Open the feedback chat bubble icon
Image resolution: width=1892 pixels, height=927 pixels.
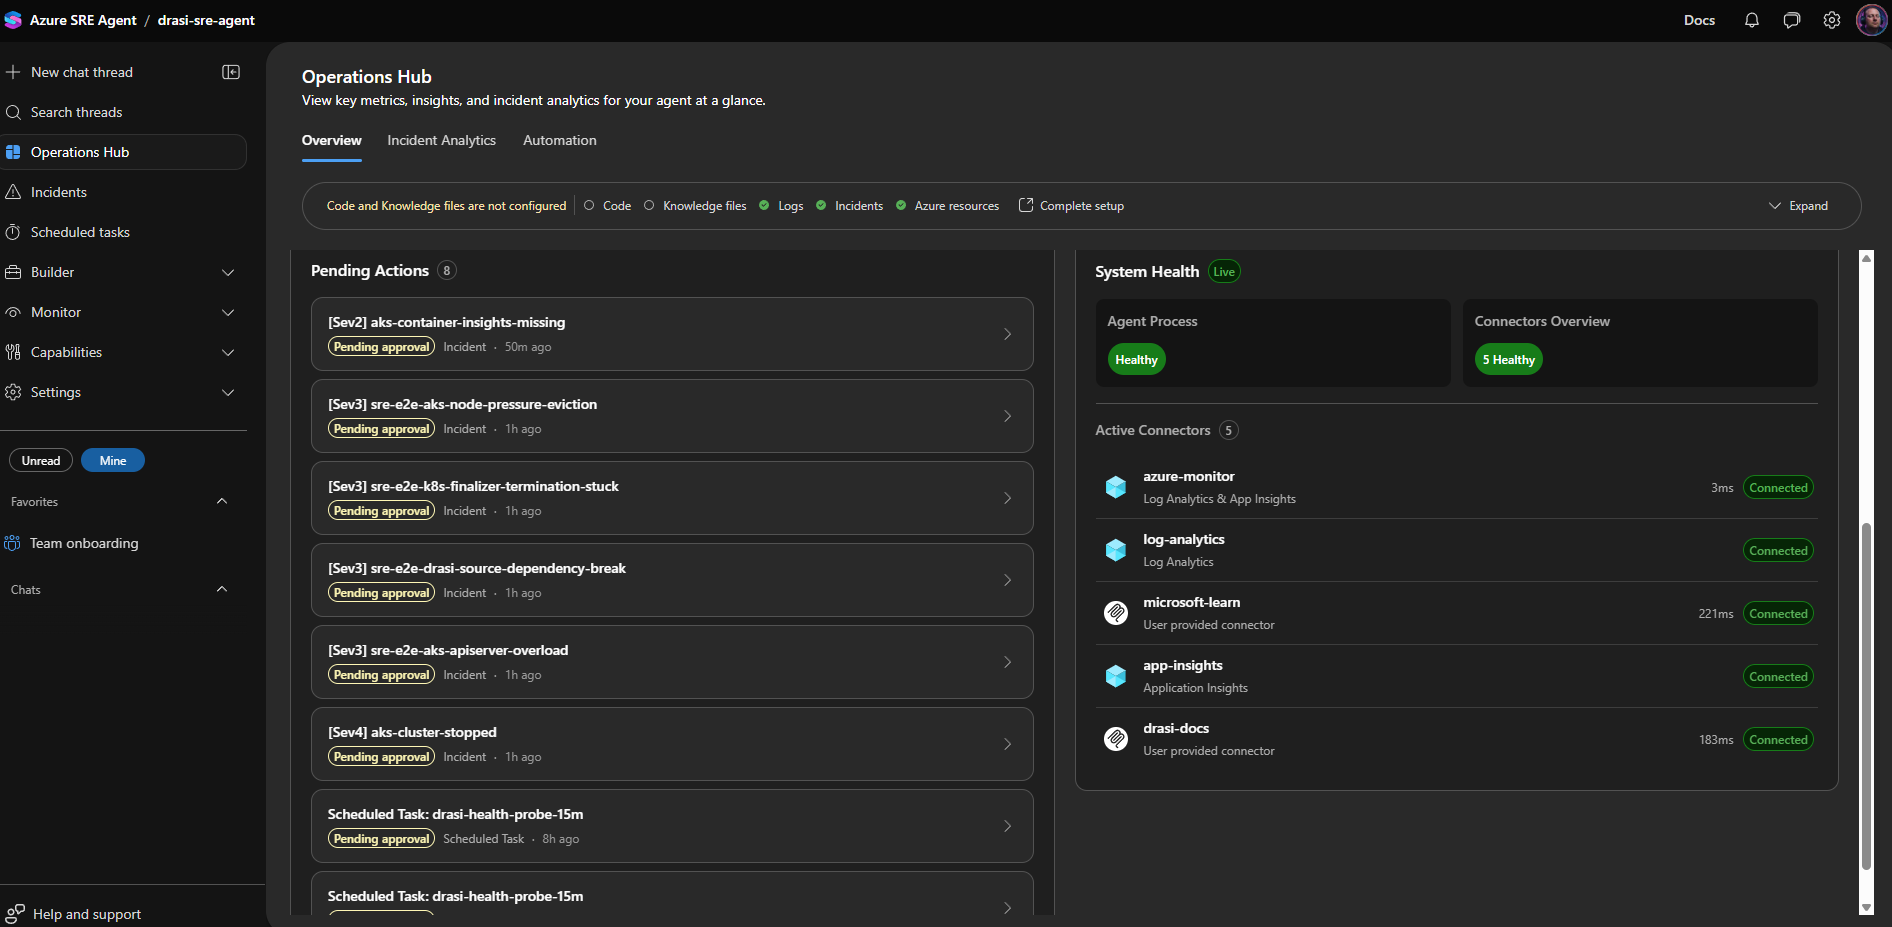pos(1792,20)
